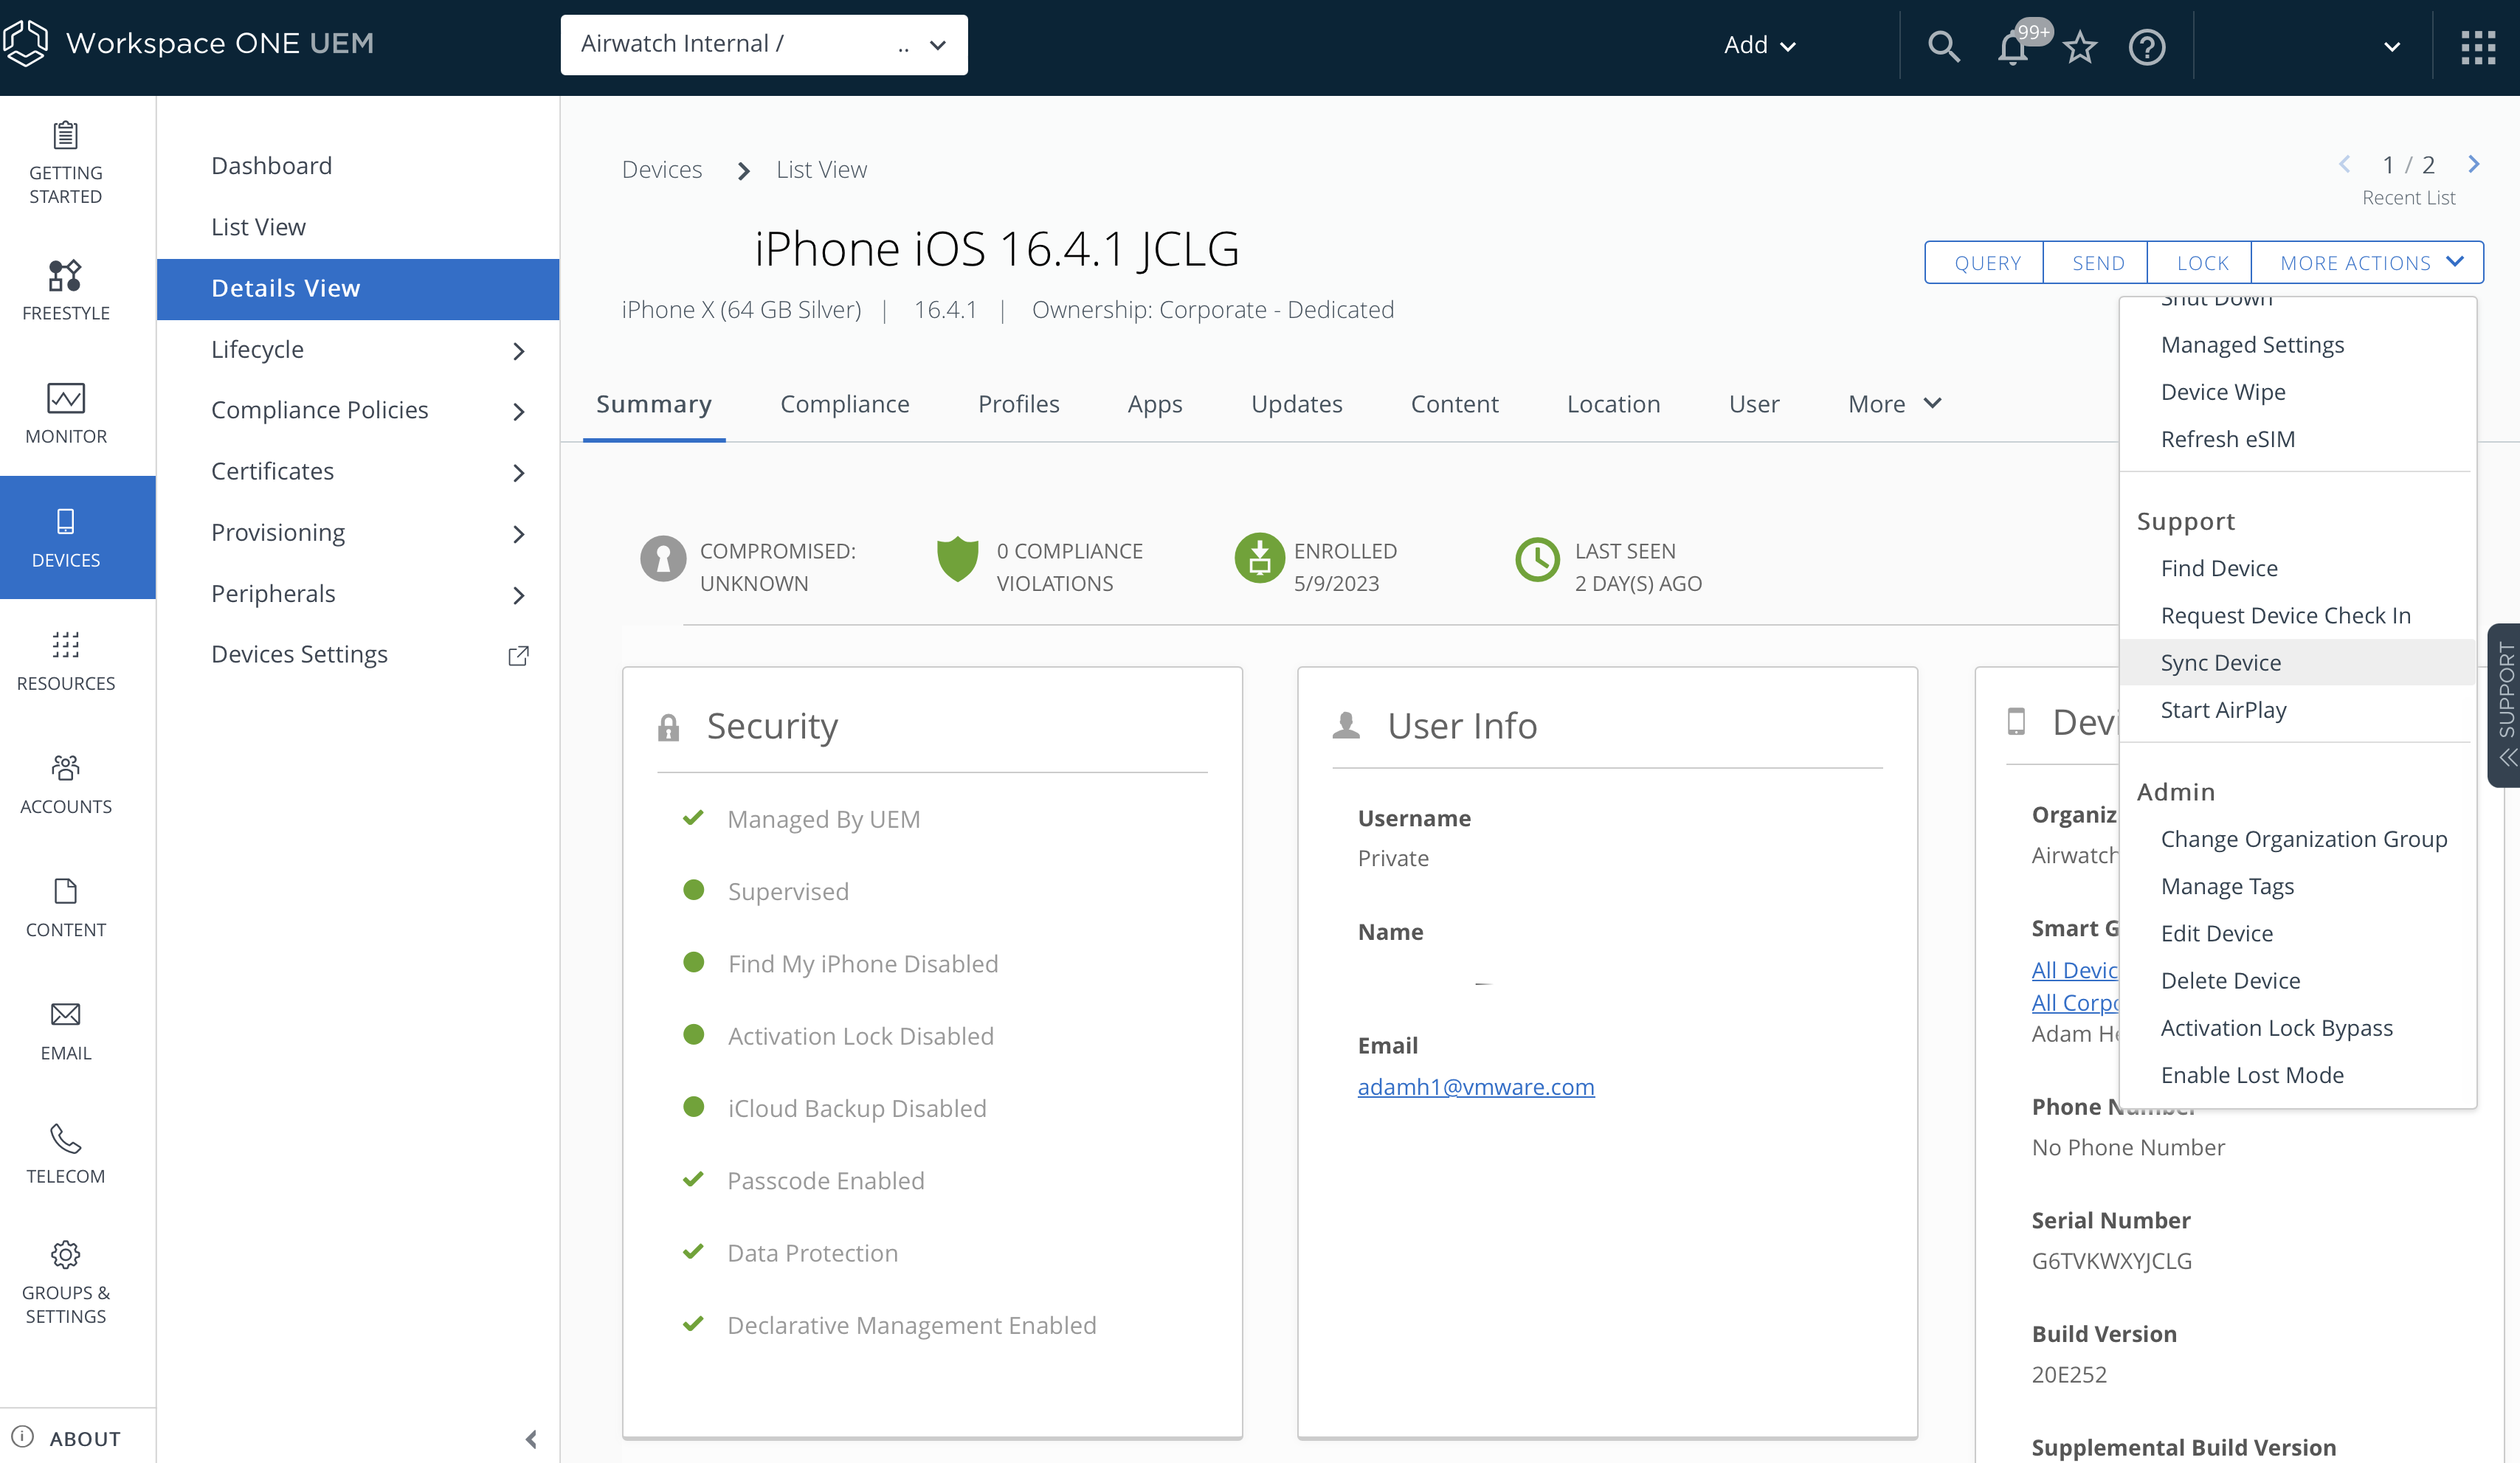The image size is (2520, 1463).
Task: Open the Monitor section
Action: [66, 413]
